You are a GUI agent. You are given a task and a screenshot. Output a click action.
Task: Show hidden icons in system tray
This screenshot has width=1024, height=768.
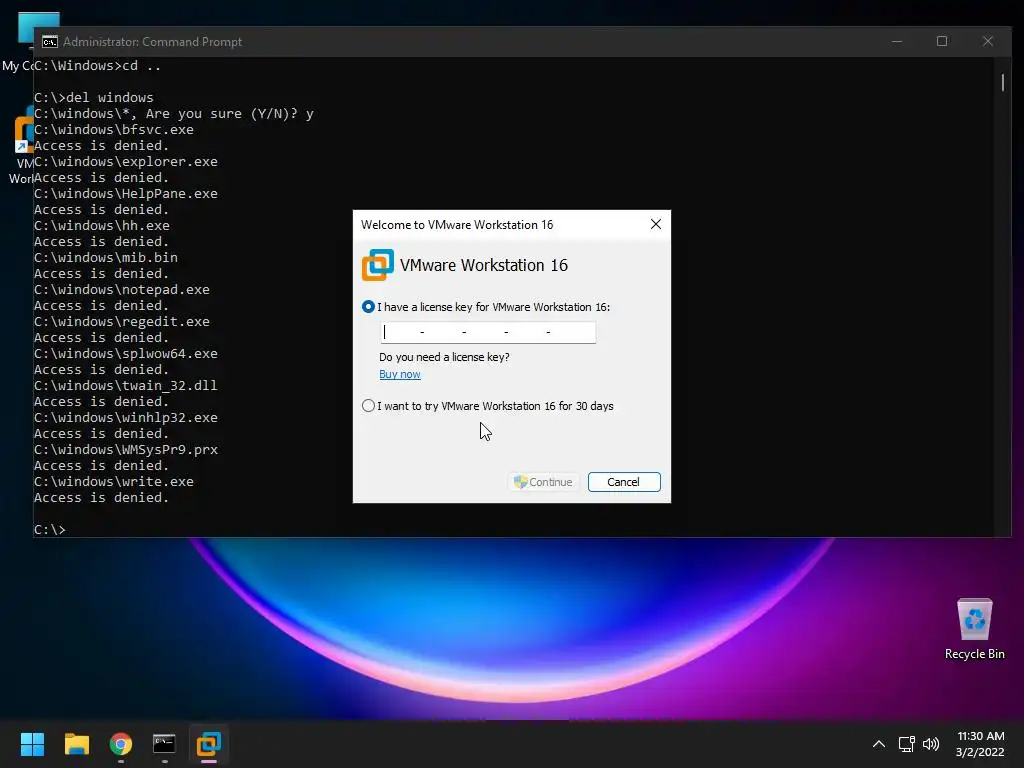(x=879, y=744)
